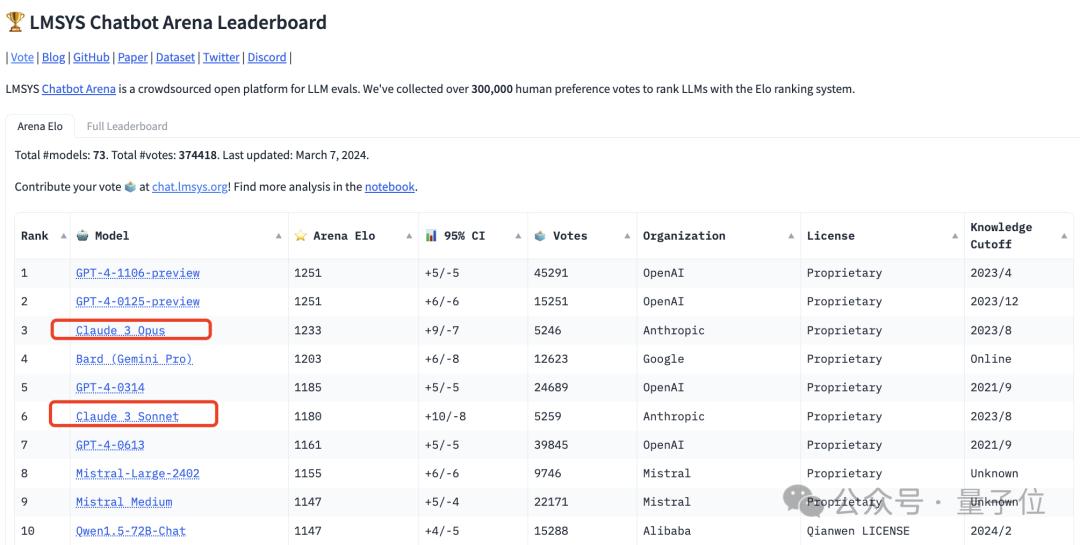Click sort arrow in Model header

tap(279, 236)
